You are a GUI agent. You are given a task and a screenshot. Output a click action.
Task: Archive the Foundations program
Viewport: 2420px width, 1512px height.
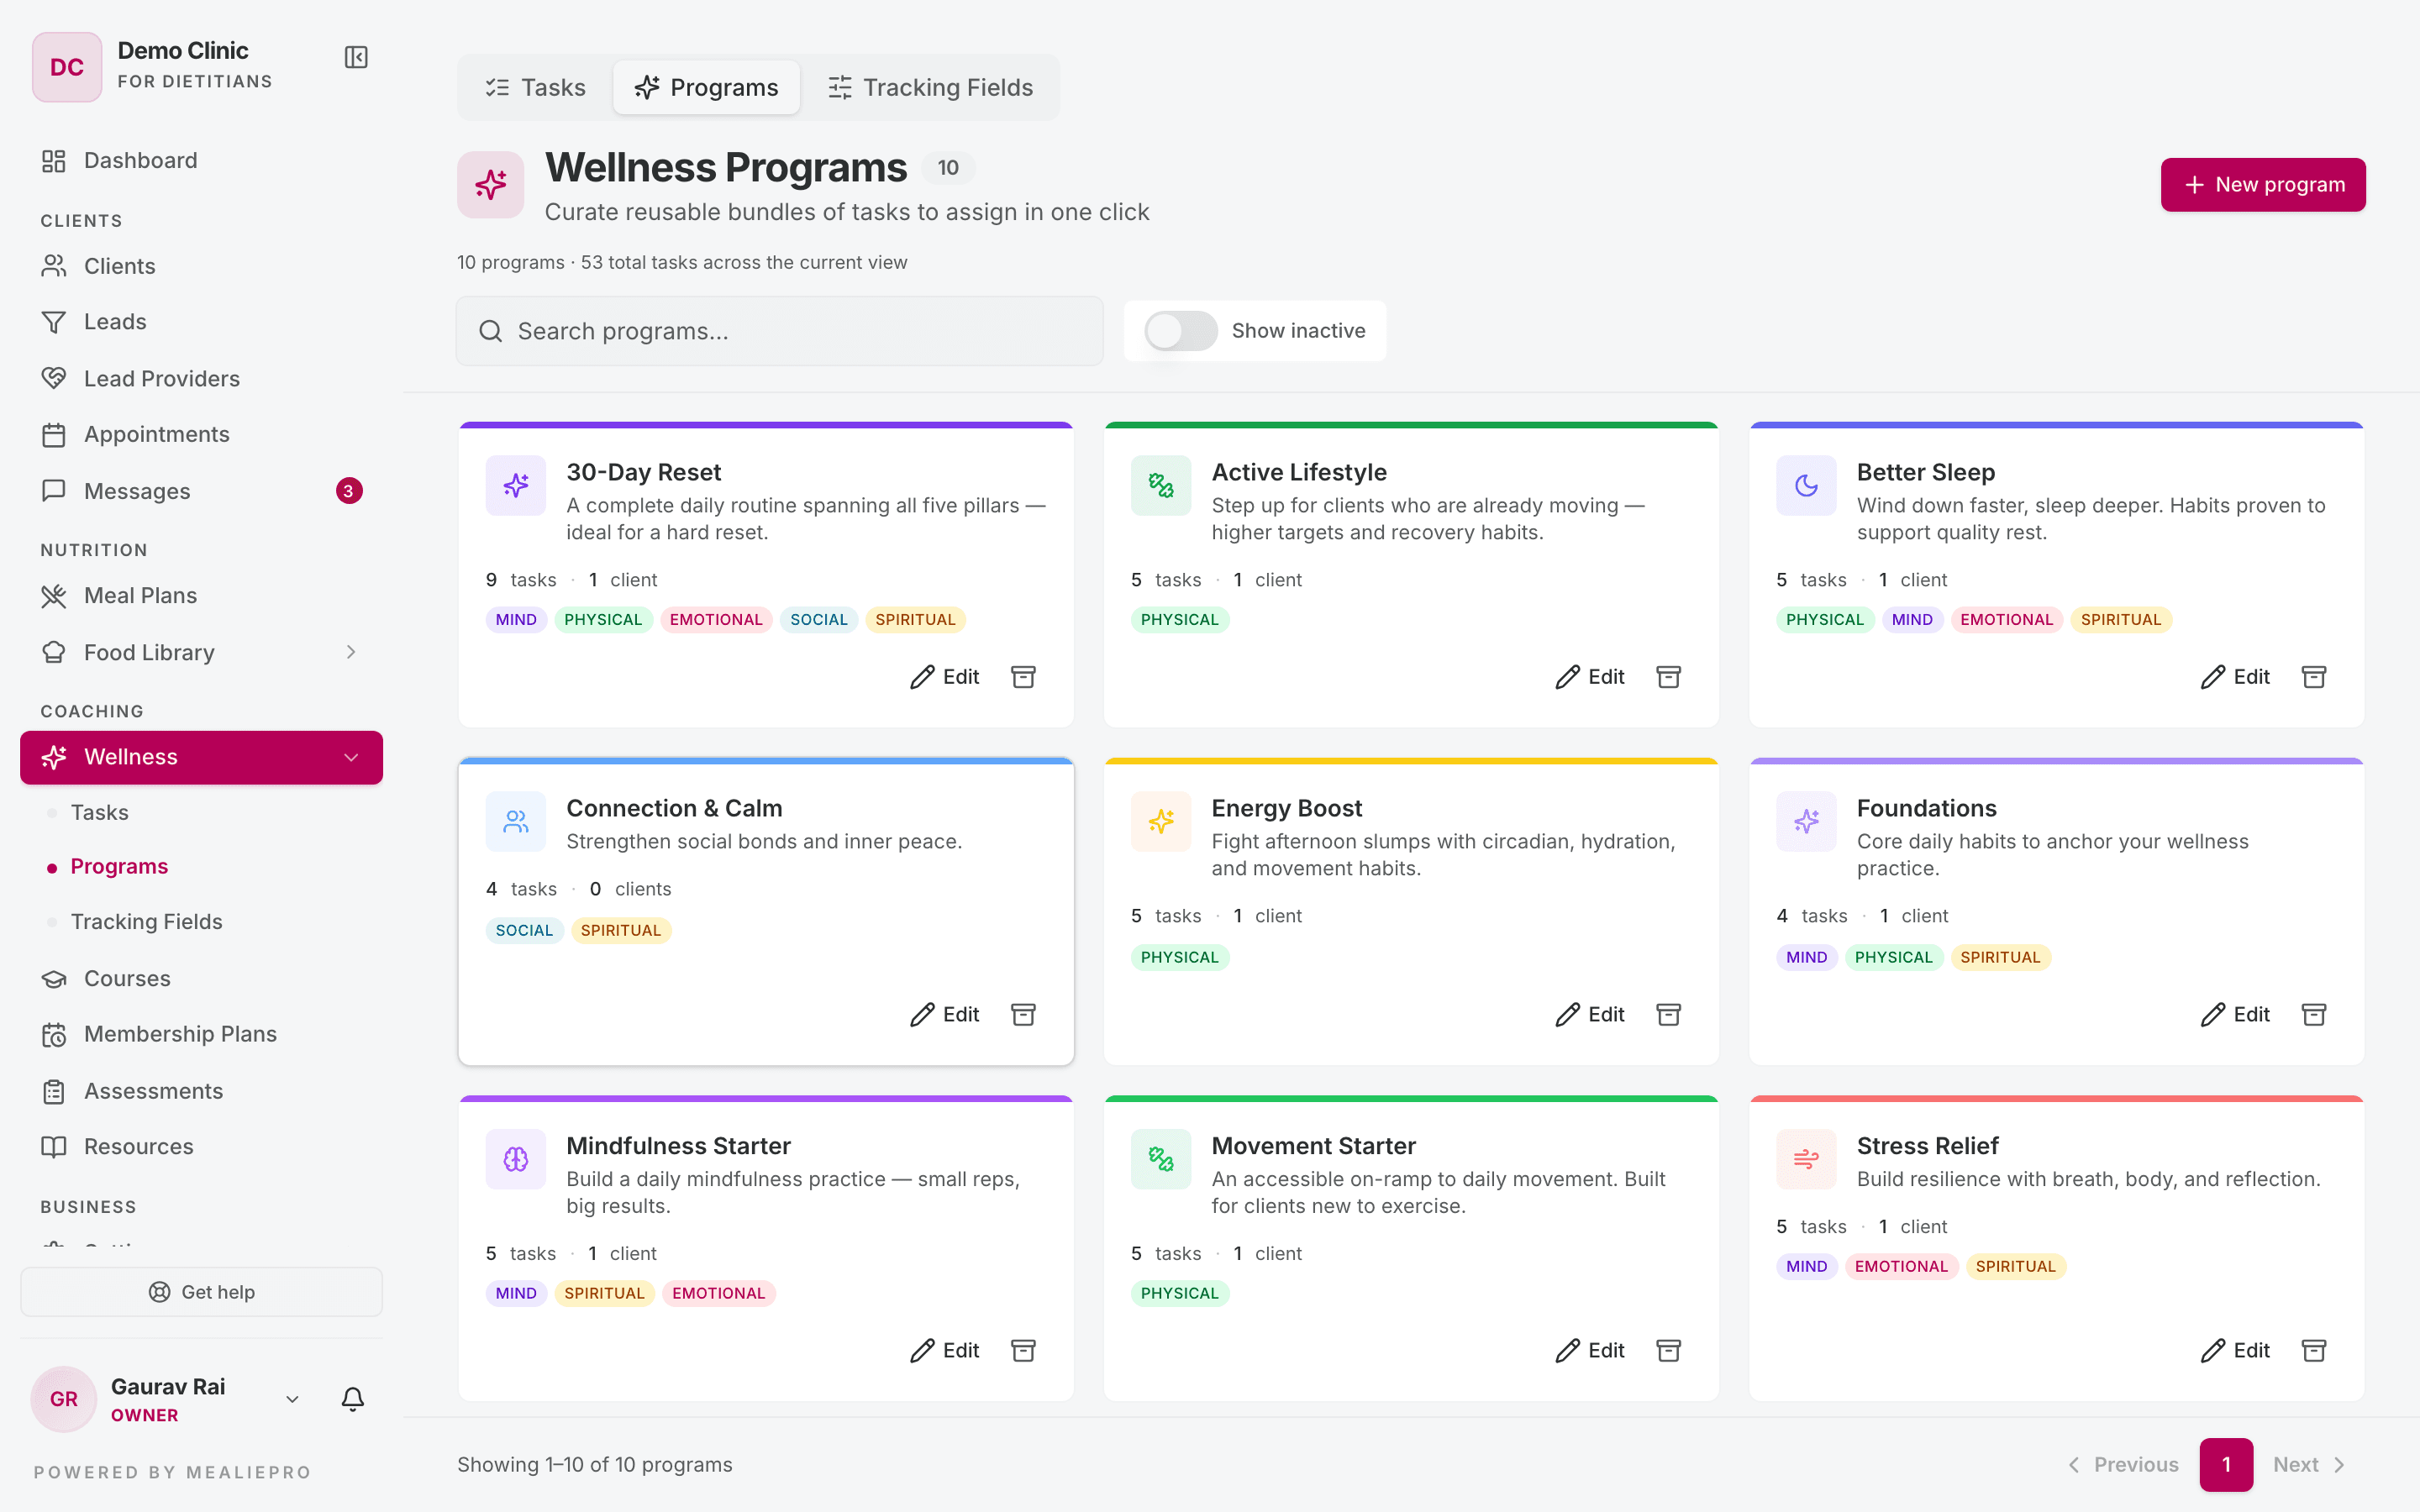tap(2313, 1014)
